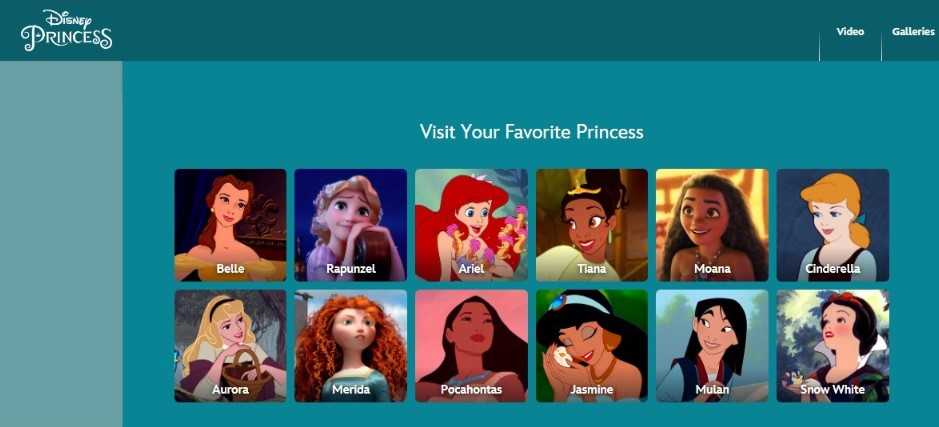Select the Snow White thumbnail
The height and width of the screenshot is (427, 939).
pos(833,346)
